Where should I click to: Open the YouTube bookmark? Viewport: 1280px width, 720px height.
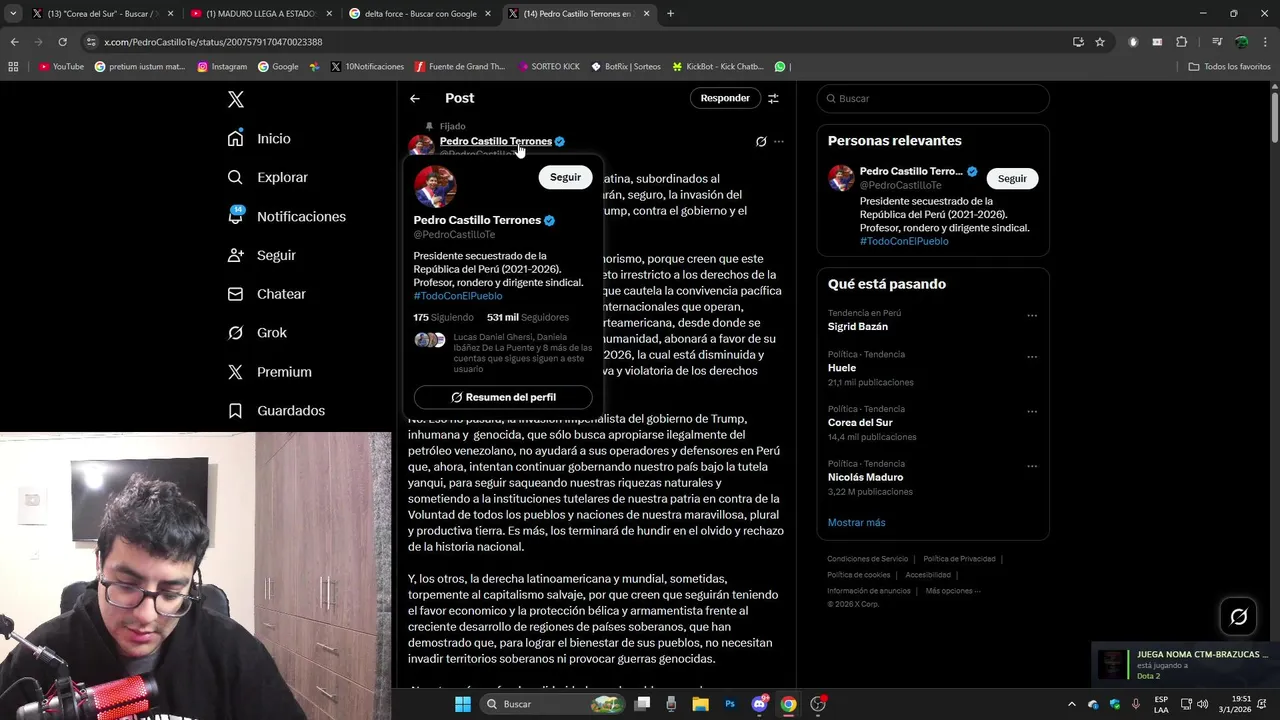[61, 67]
